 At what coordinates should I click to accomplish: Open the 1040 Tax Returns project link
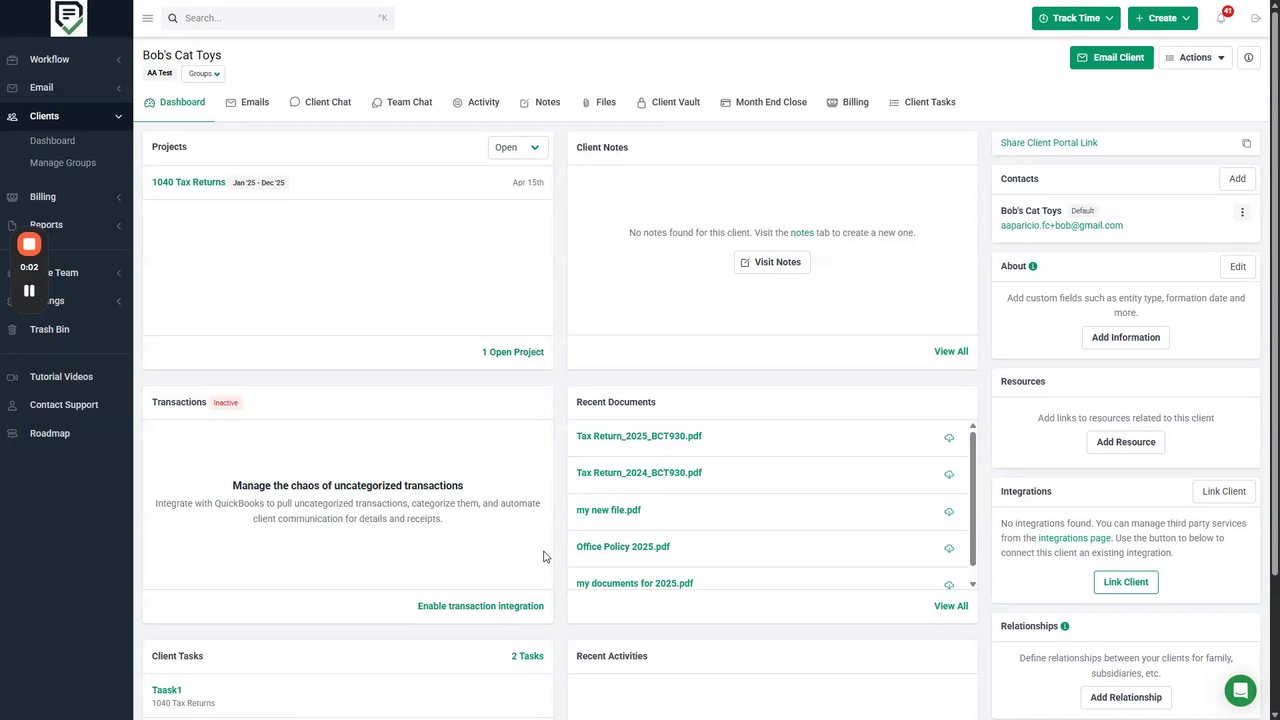(x=188, y=182)
